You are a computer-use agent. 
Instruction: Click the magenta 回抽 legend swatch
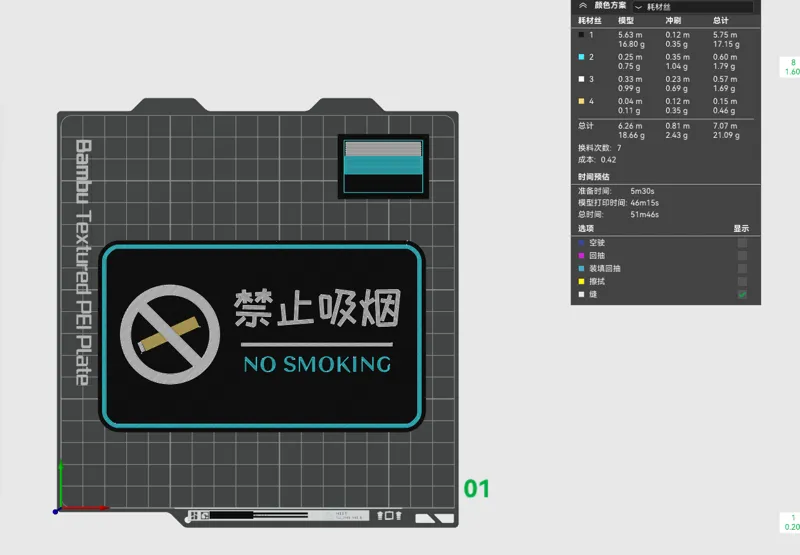point(581,256)
